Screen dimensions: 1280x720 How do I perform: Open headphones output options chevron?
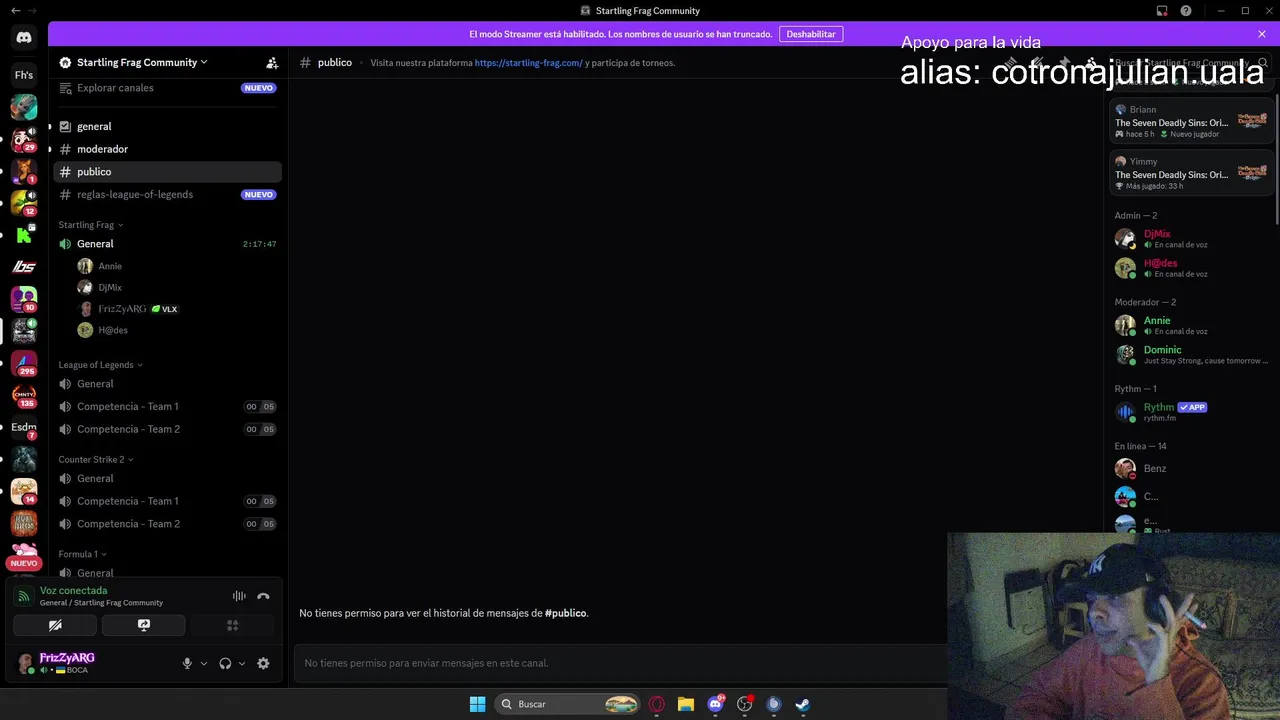point(242,663)
